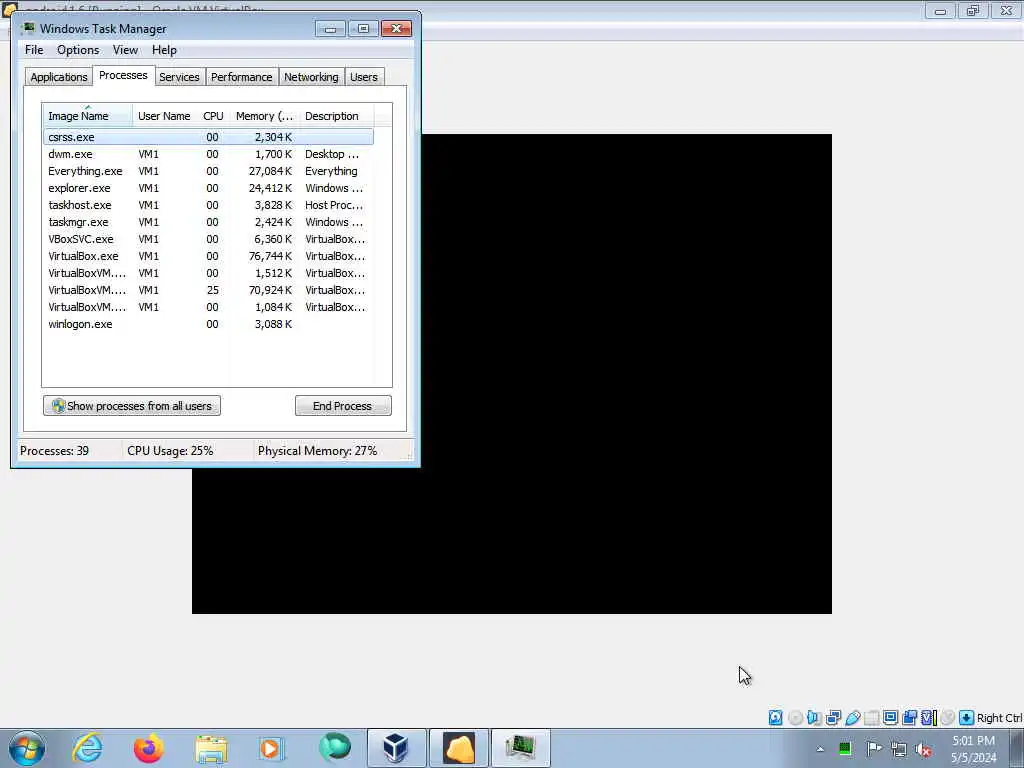
Task: Switch to the Networking tab
Action: (x=311, y=77)
